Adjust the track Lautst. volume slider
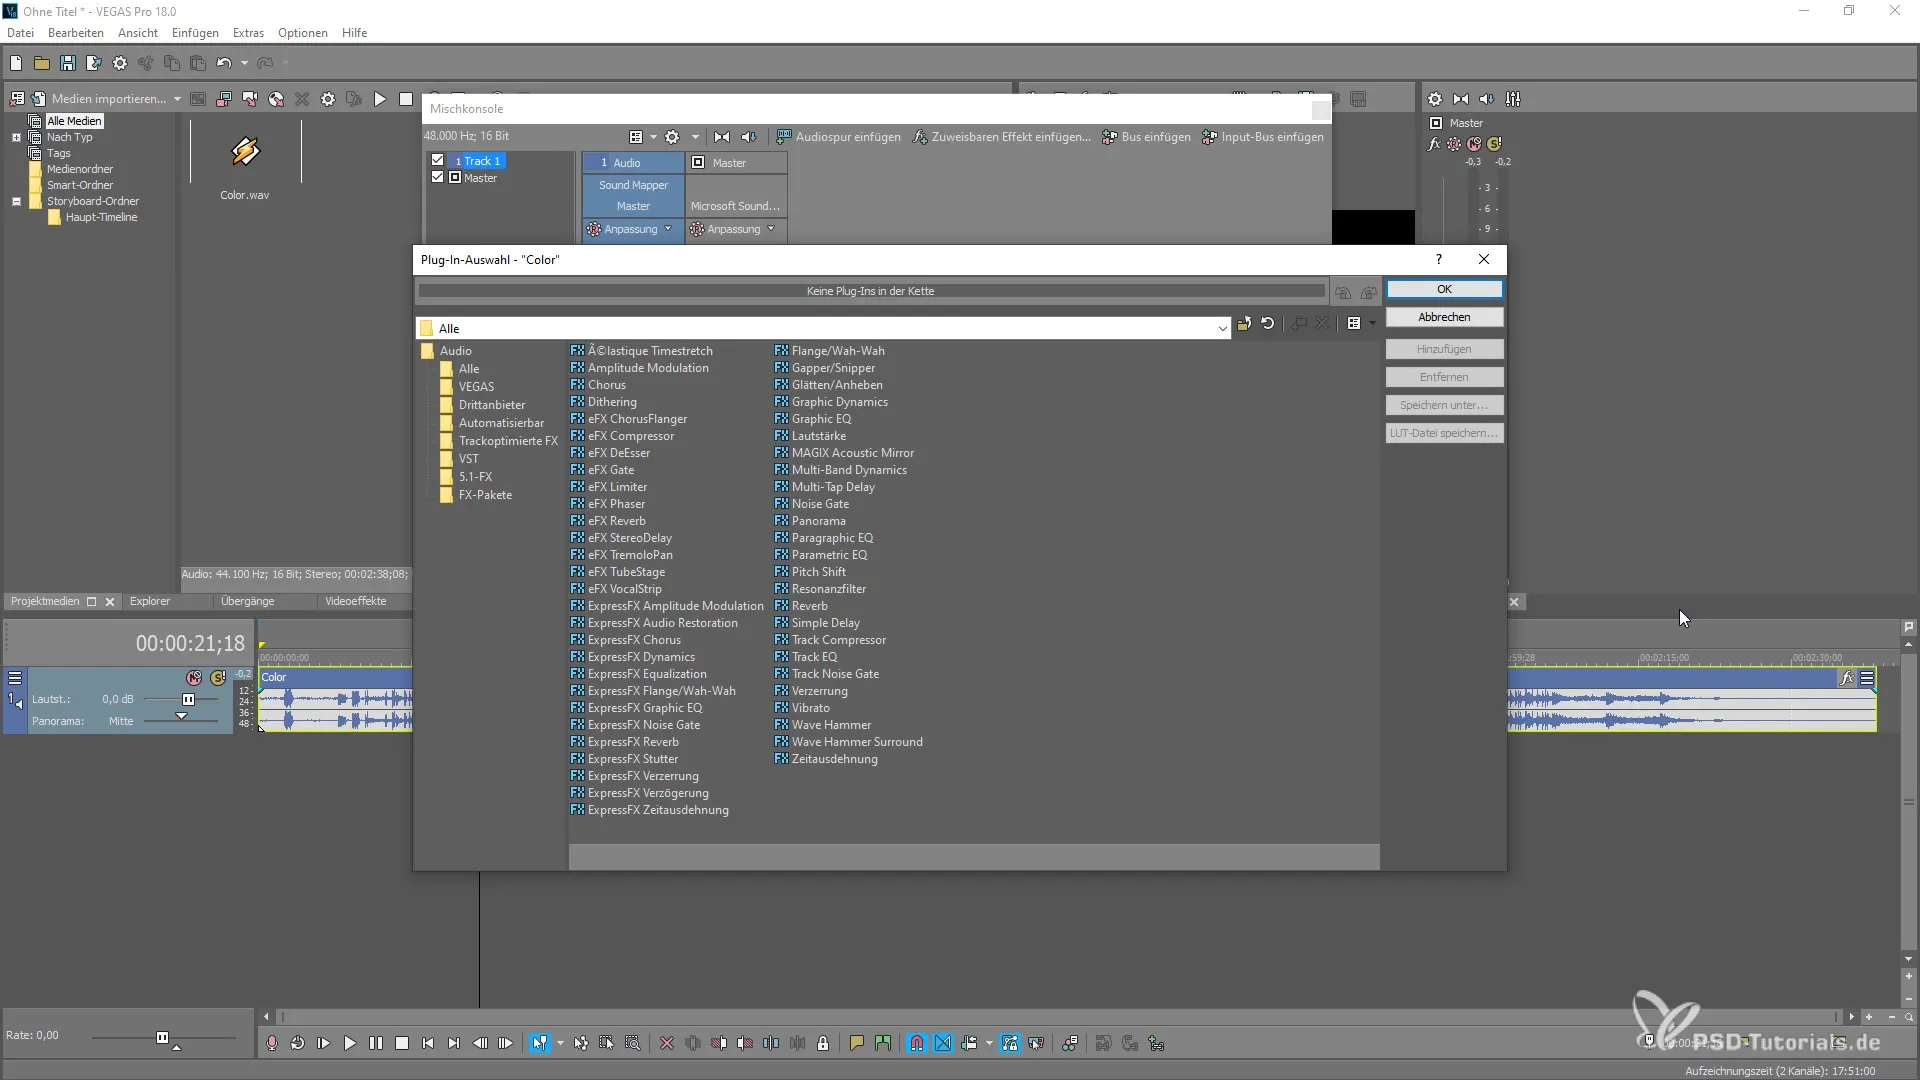The height and width of the screenshot is (1080, 1920). pyautogui.click(x=188, y=699)
